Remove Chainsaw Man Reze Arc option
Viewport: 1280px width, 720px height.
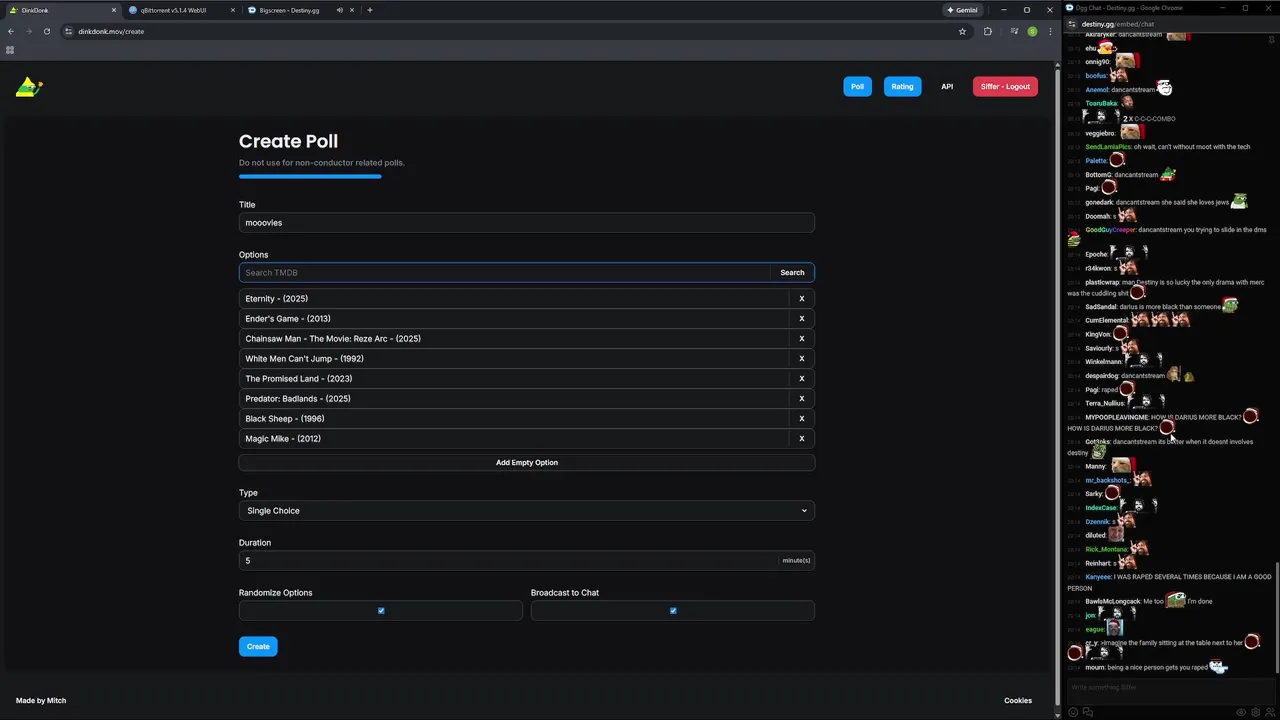(x=802, y=338)
